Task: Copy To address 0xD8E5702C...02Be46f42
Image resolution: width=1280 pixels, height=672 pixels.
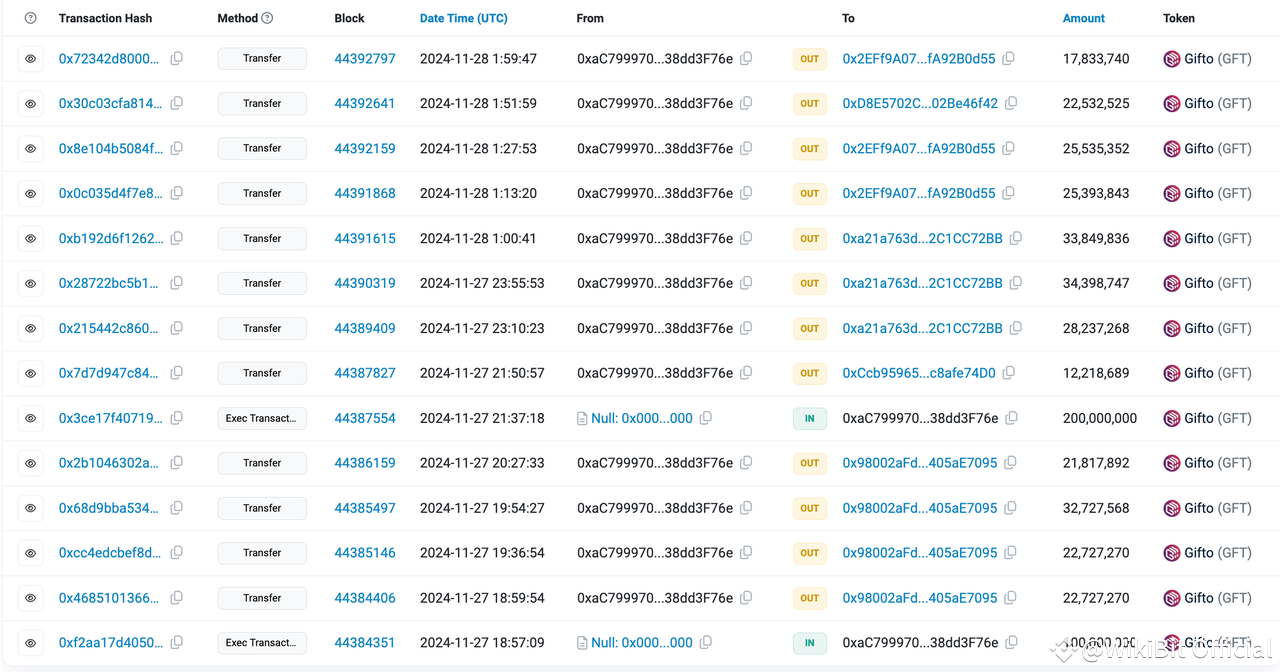Action: click(x=1011, y=104)
